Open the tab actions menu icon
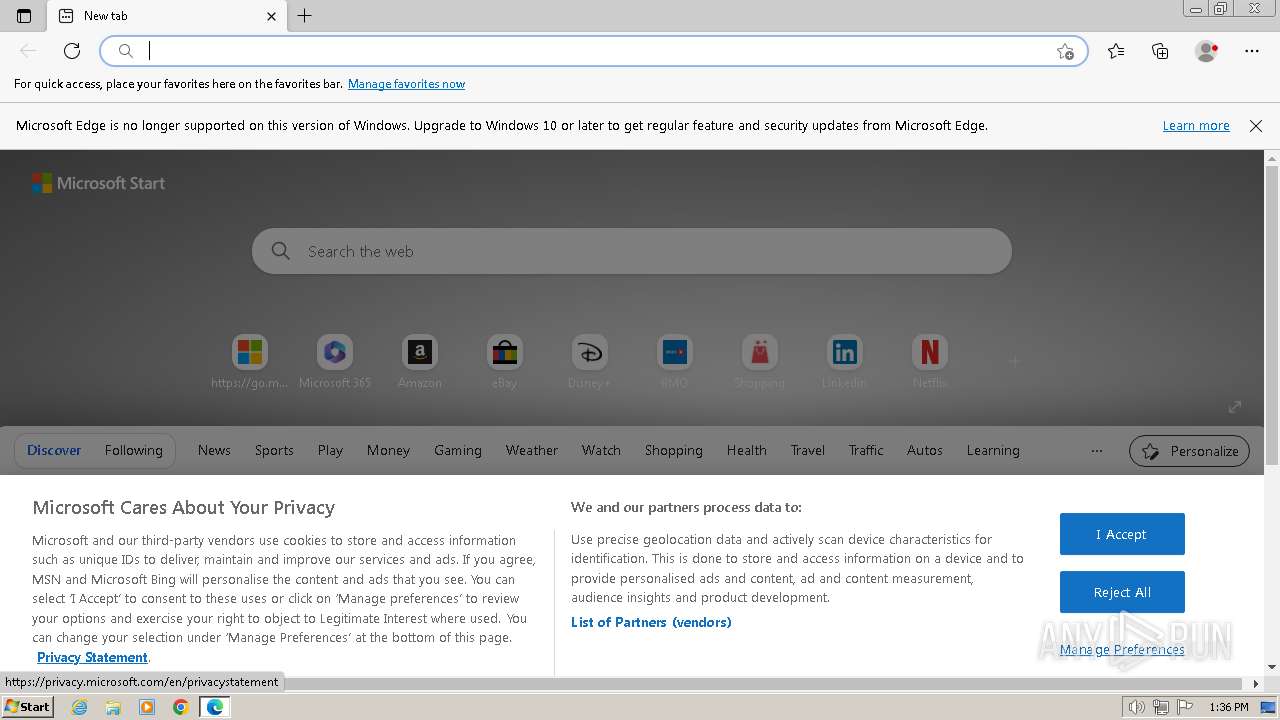 [24, 16]
